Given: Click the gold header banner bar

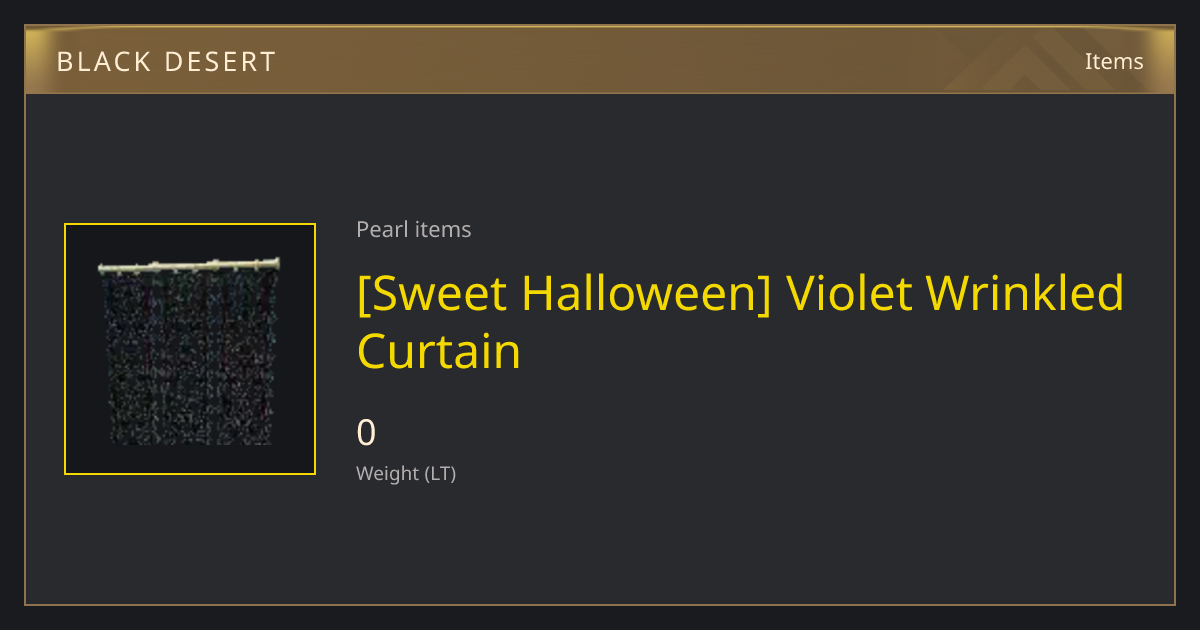Looking at the screenshot, I should [600, 60].
